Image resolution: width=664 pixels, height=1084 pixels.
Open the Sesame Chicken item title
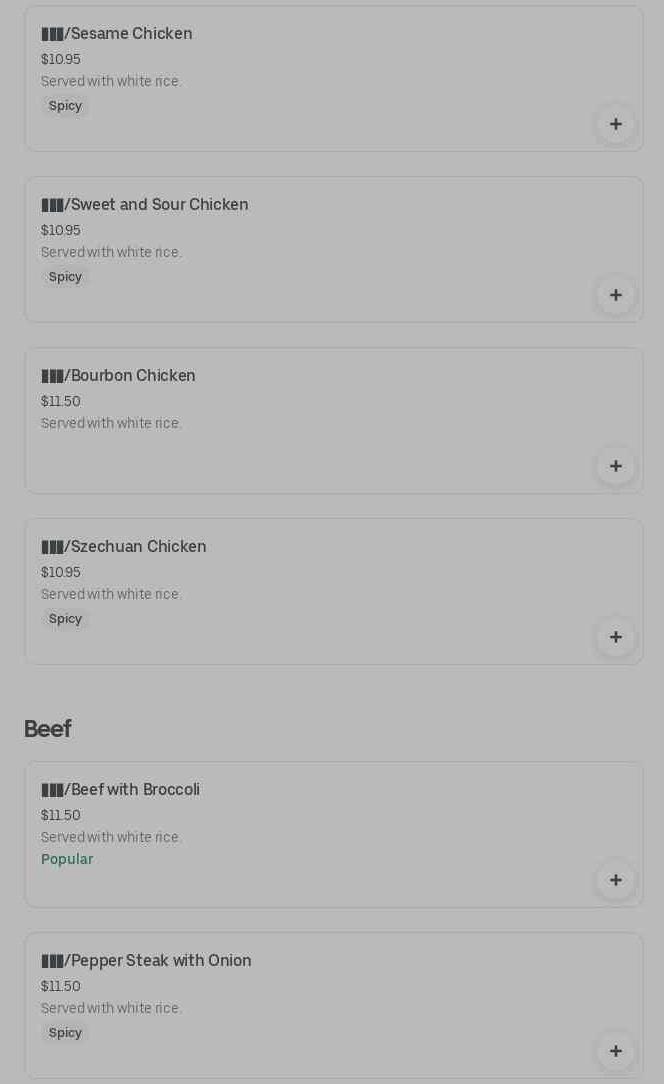tap(117, 34)
